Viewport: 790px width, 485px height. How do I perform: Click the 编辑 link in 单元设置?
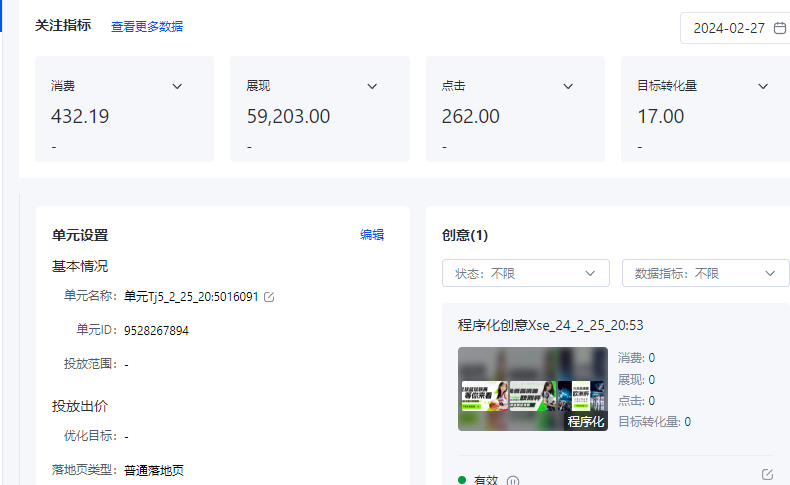click(x=372, y=235)
